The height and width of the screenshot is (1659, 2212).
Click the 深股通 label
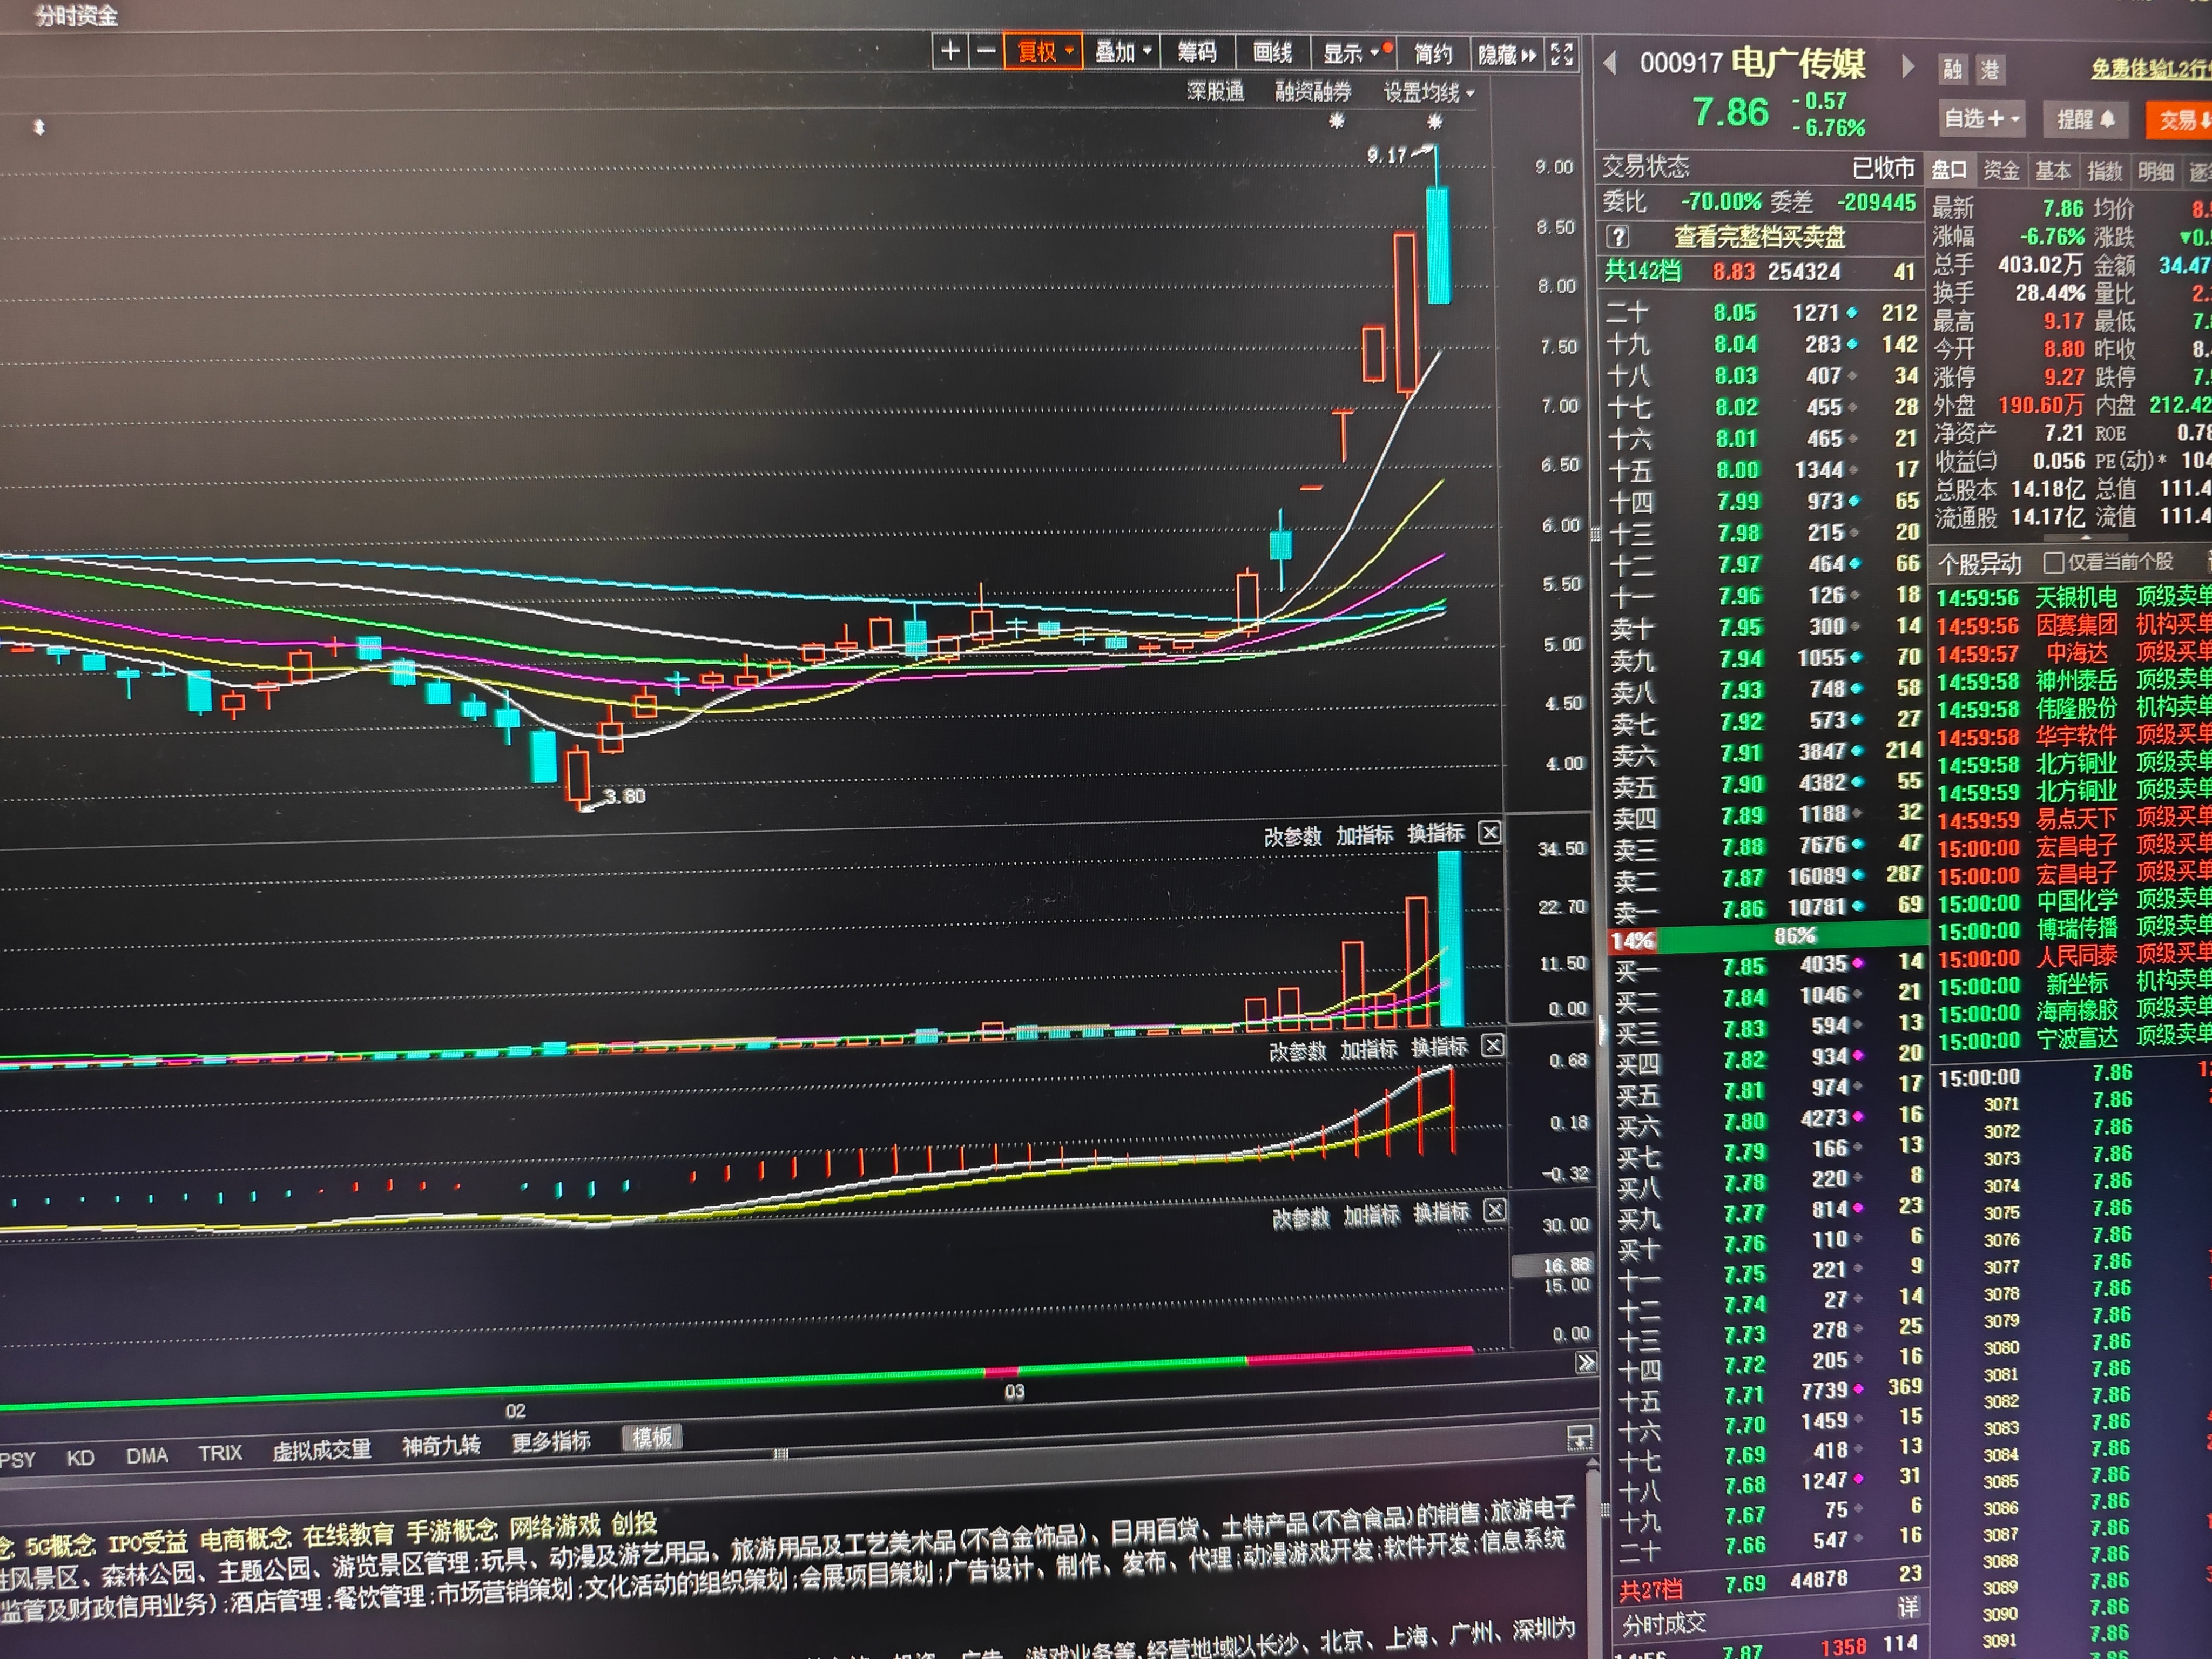[1215, 92]
